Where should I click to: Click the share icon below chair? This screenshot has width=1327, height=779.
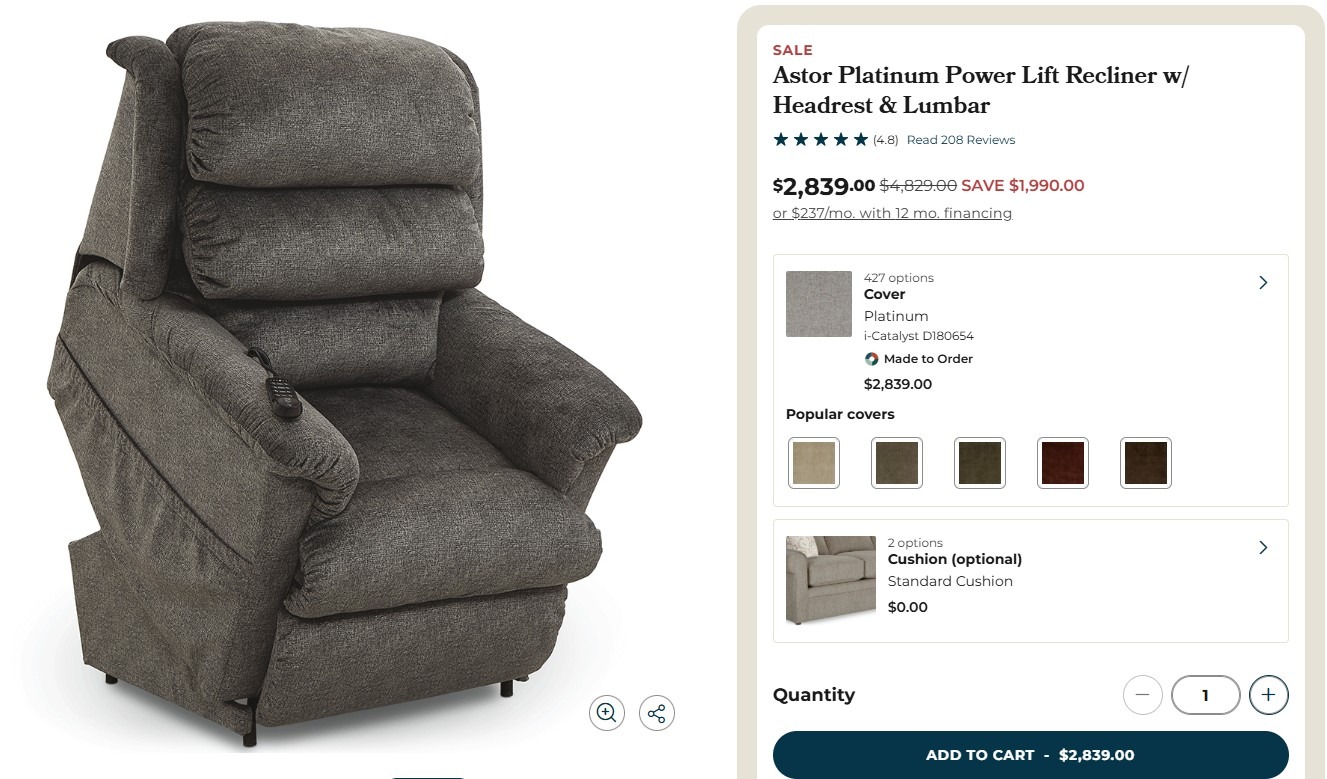pos(657,713)
